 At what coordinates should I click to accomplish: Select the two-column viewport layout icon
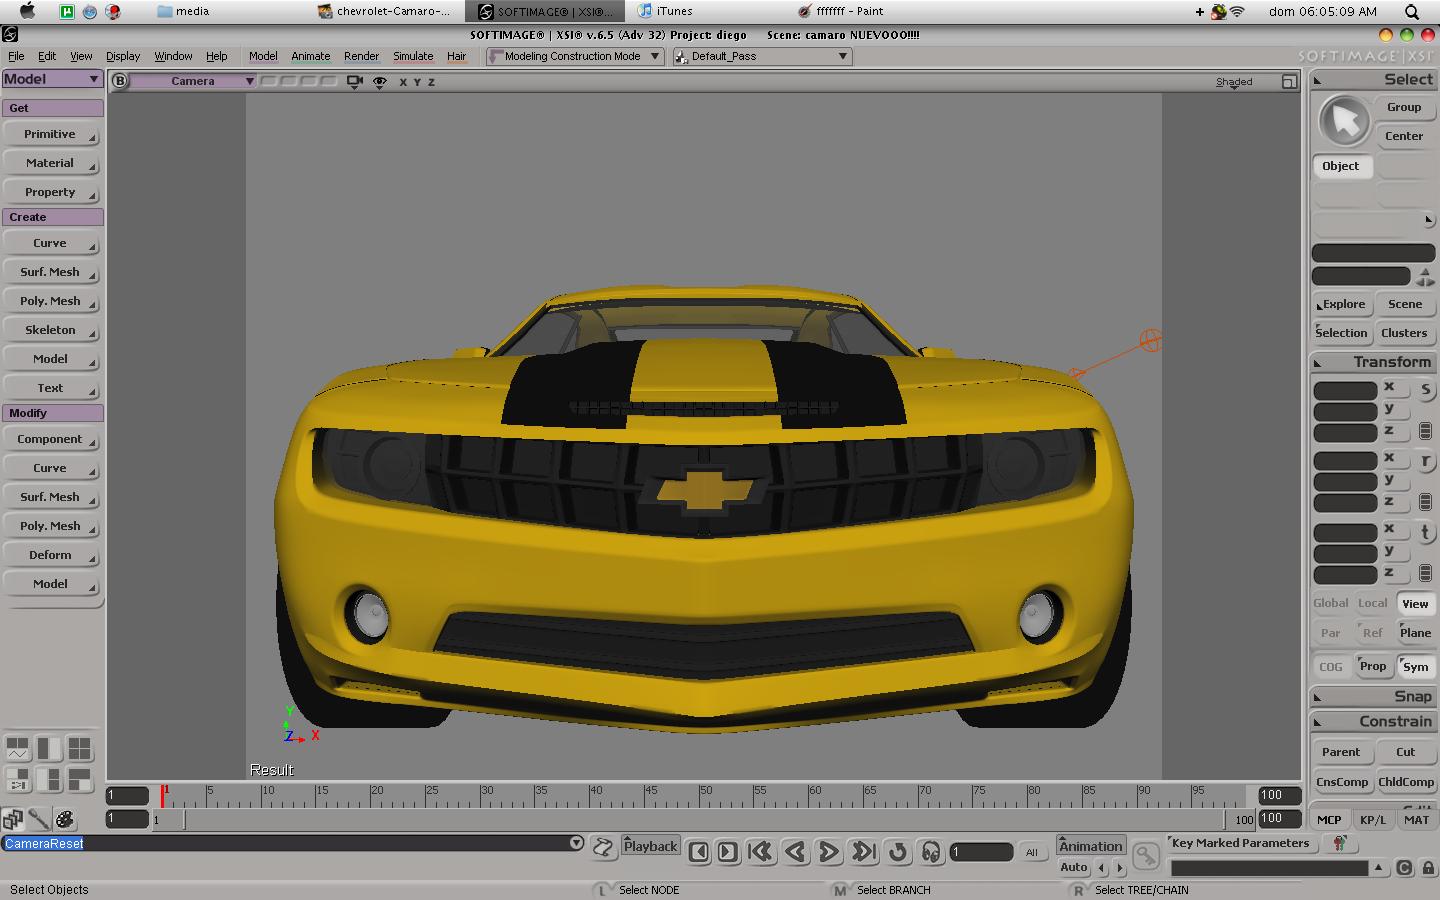(49, 748)
